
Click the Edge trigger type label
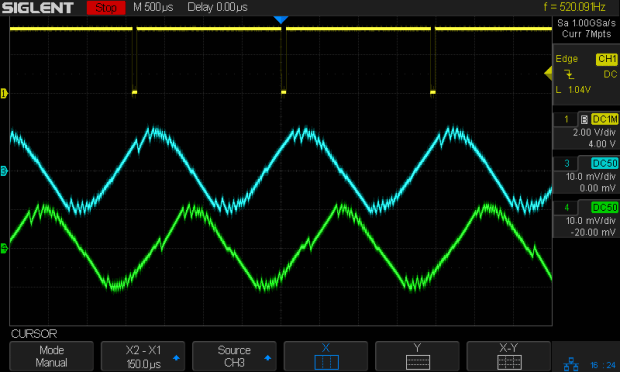pos(567,59)
